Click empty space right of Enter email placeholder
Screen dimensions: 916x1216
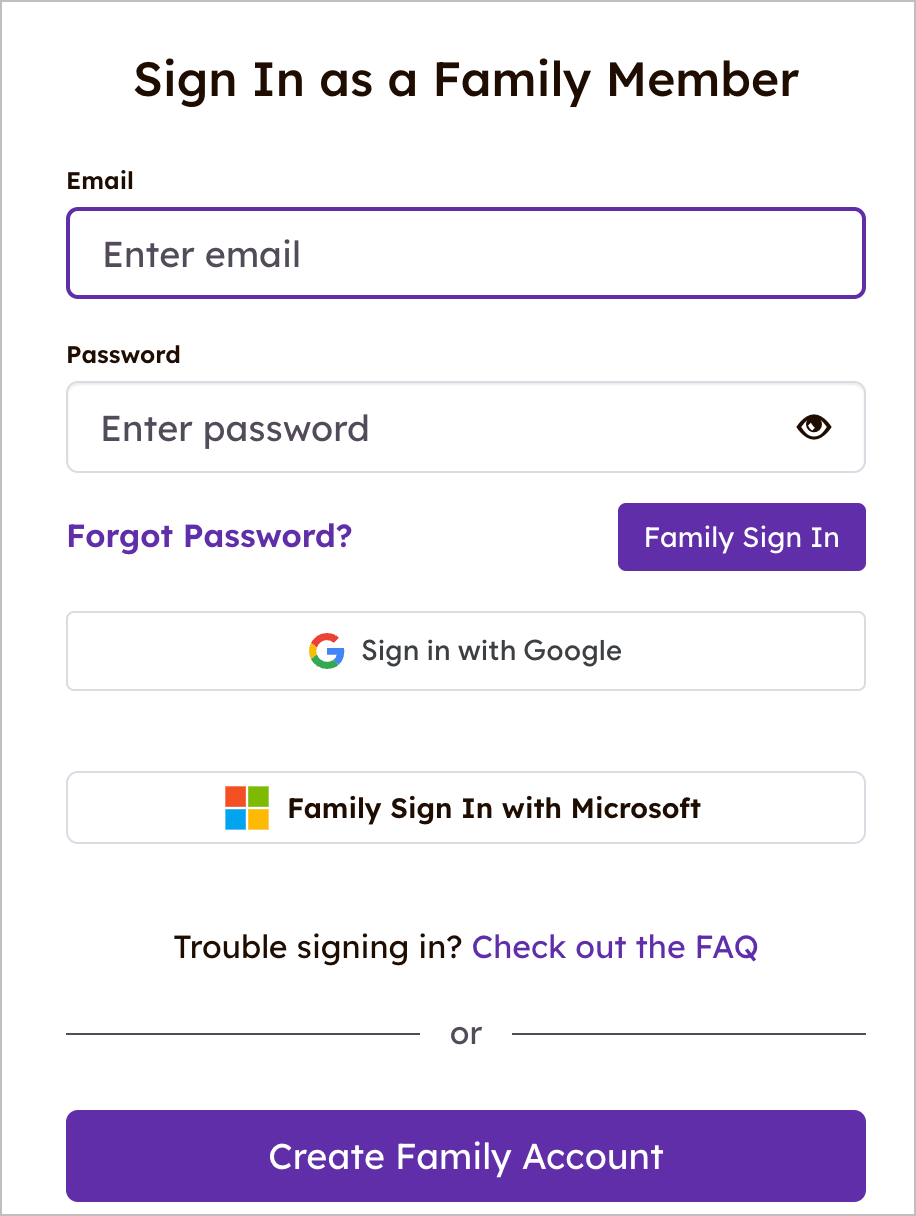click(600, 254)
